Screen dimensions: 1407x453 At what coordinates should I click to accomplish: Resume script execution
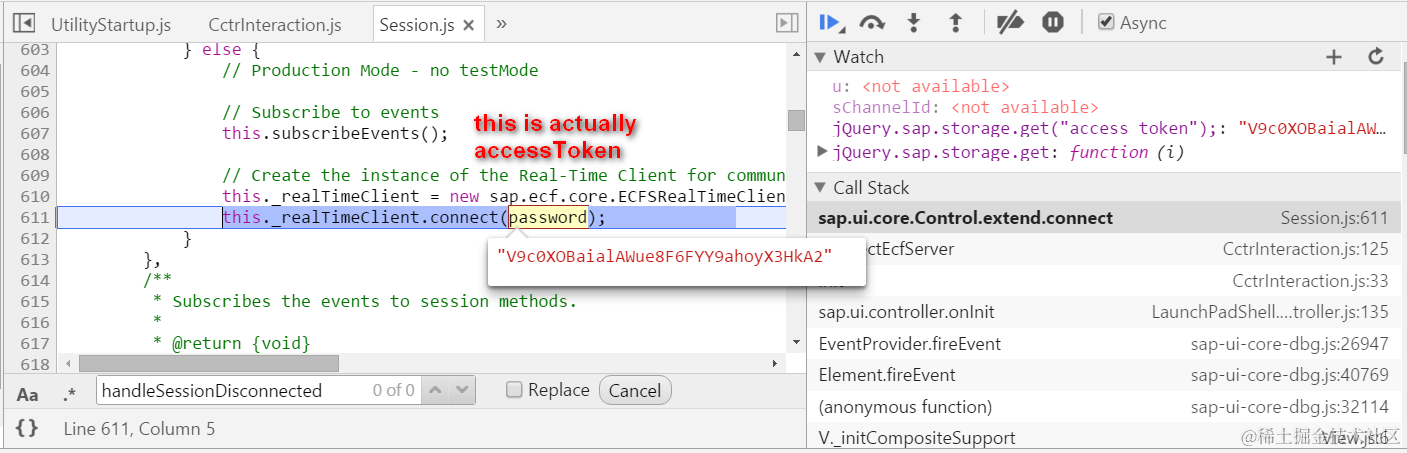(x=830, y=23)
